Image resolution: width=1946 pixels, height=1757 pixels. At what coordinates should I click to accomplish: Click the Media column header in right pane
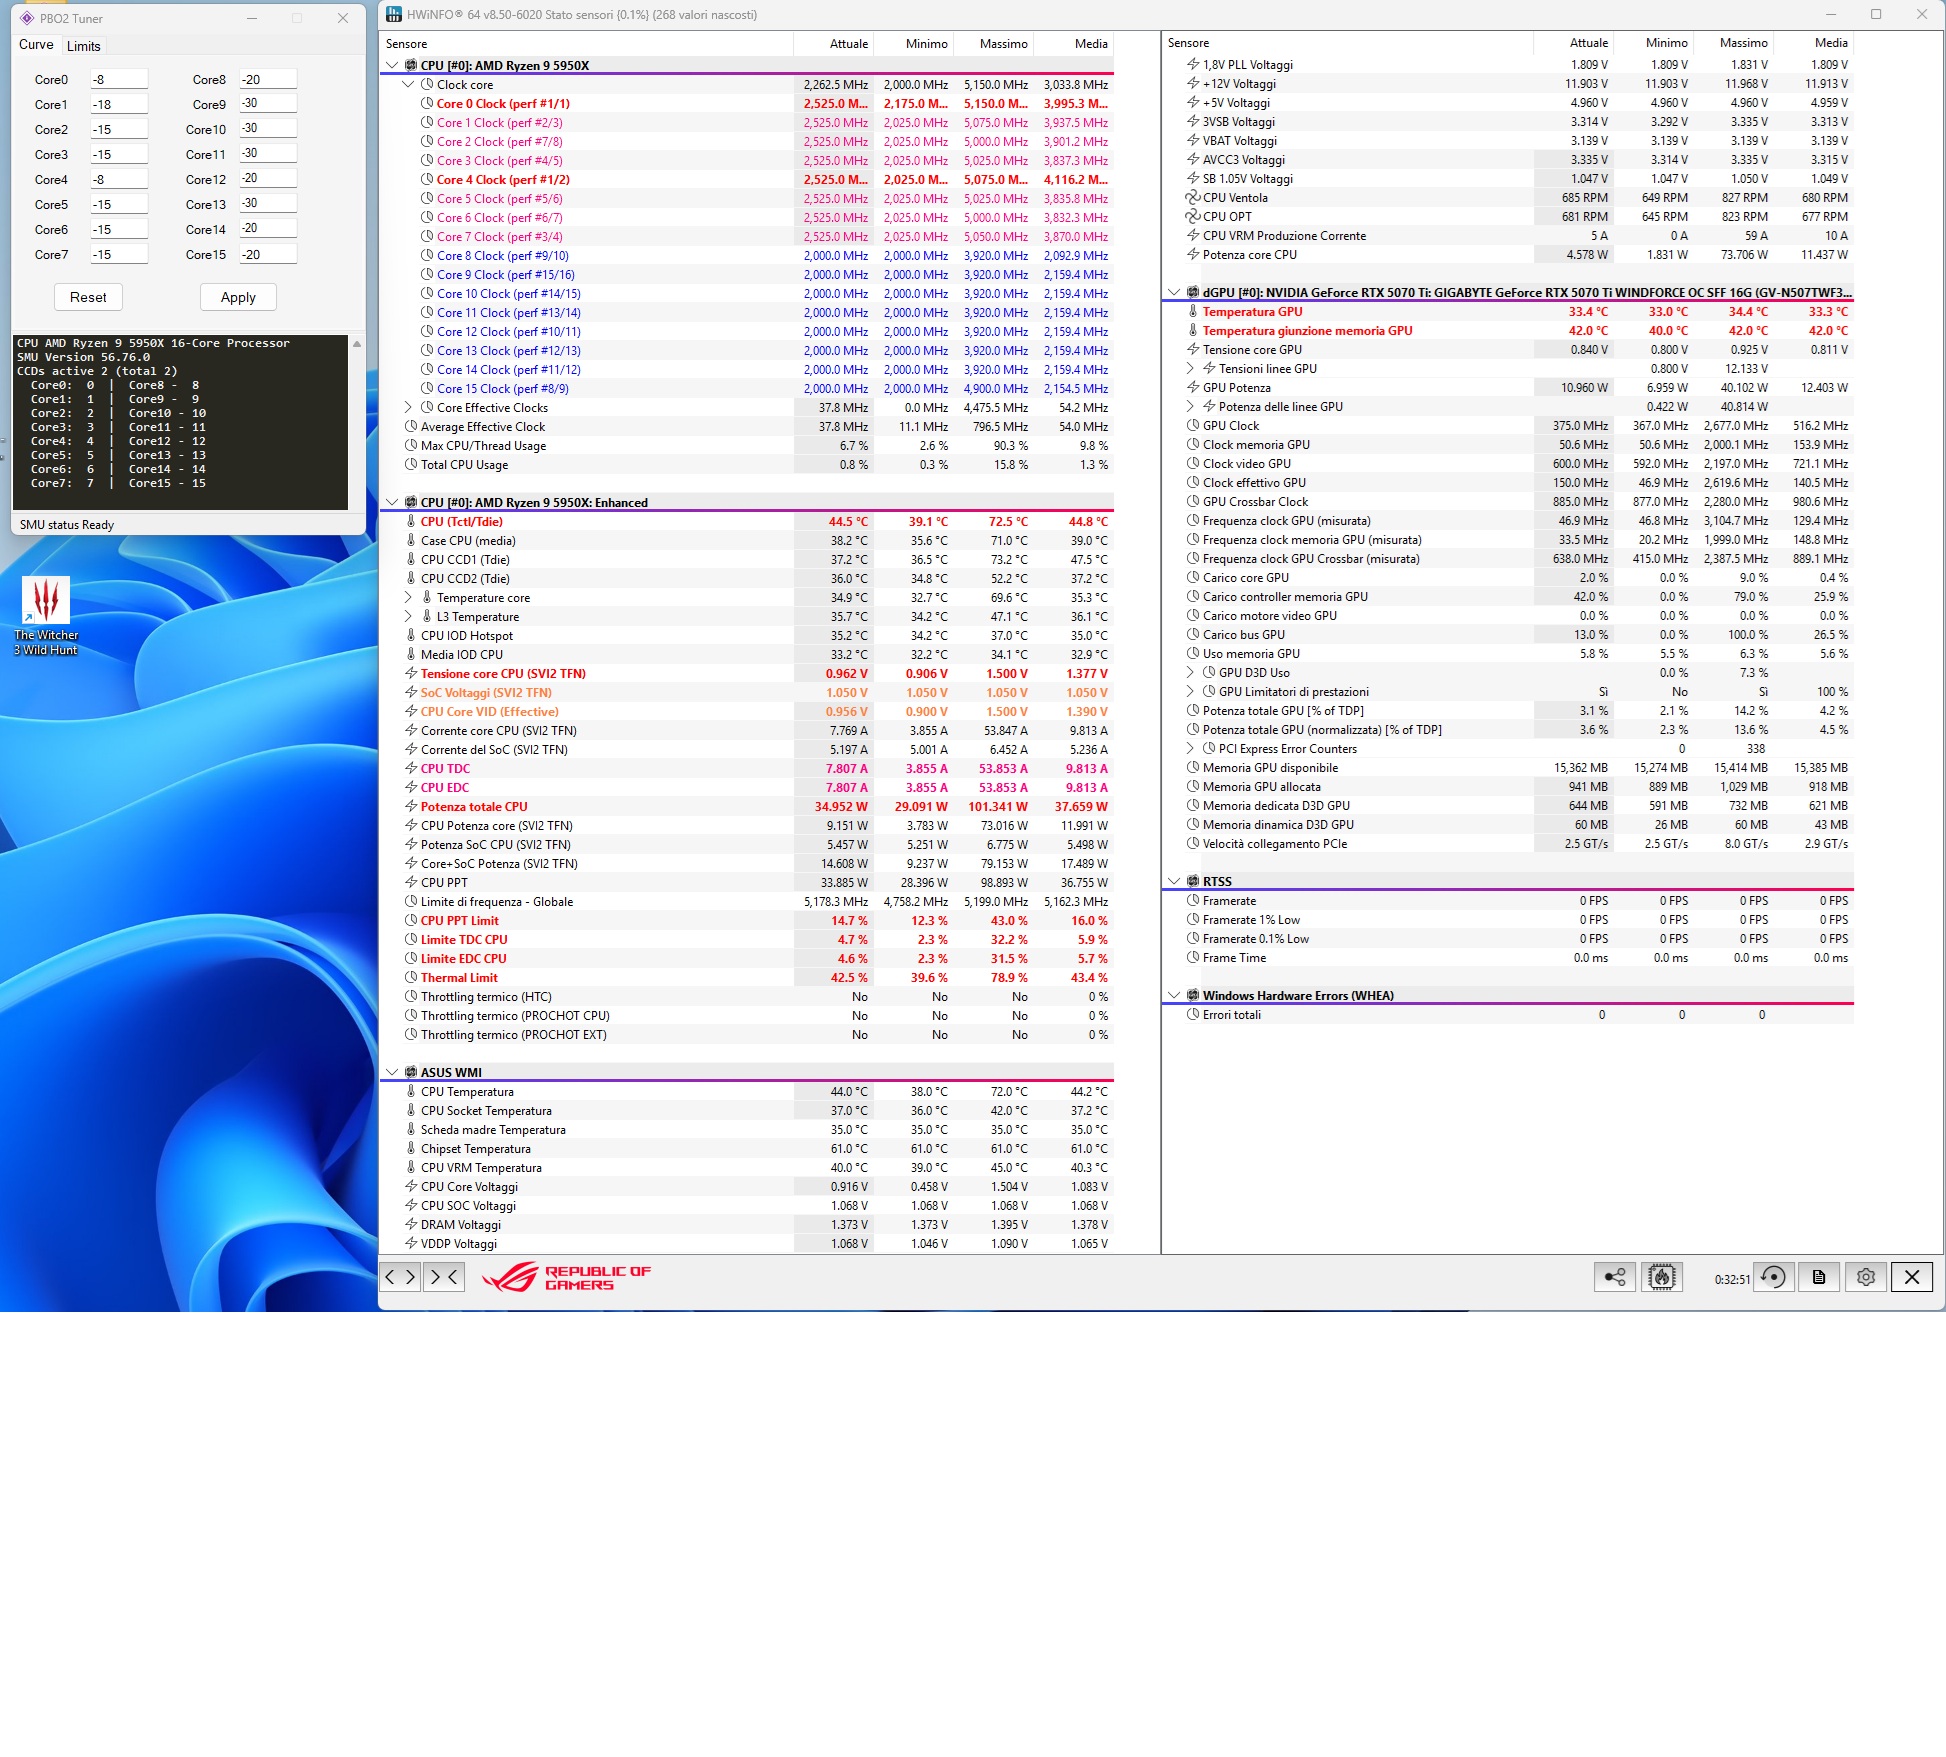pyautogui.click(x=1814, y=43)
